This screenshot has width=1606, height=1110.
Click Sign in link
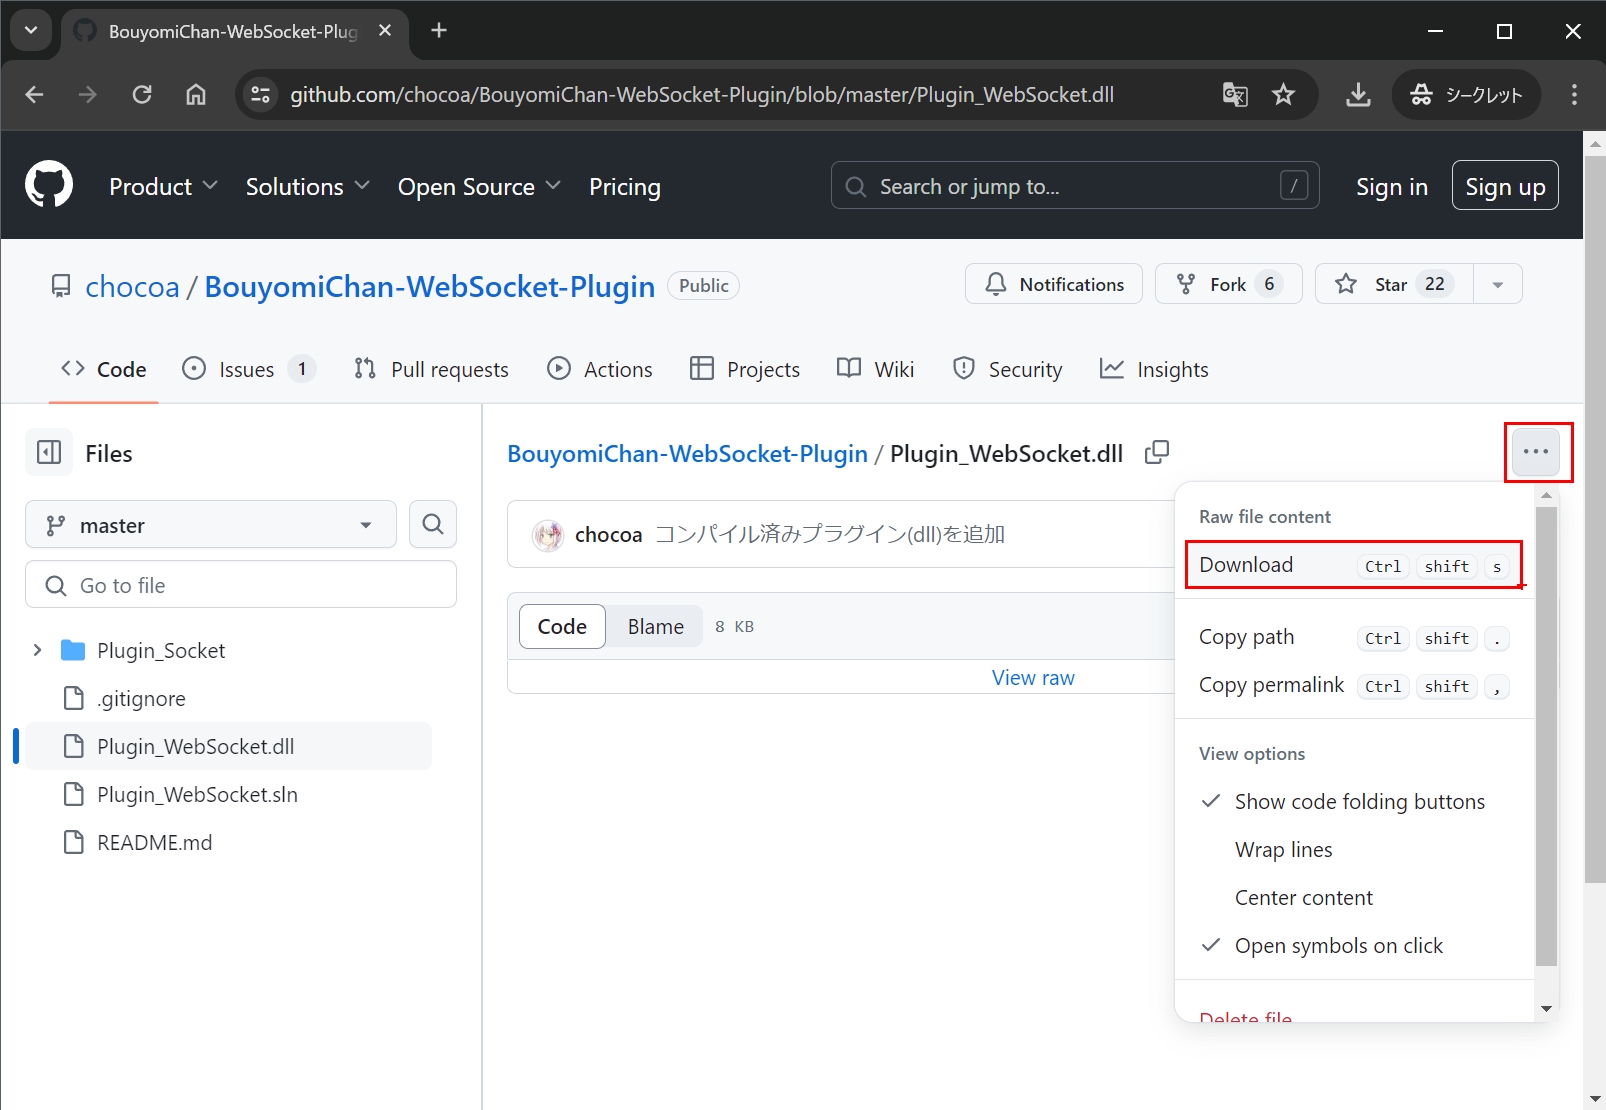point(1392,187)
